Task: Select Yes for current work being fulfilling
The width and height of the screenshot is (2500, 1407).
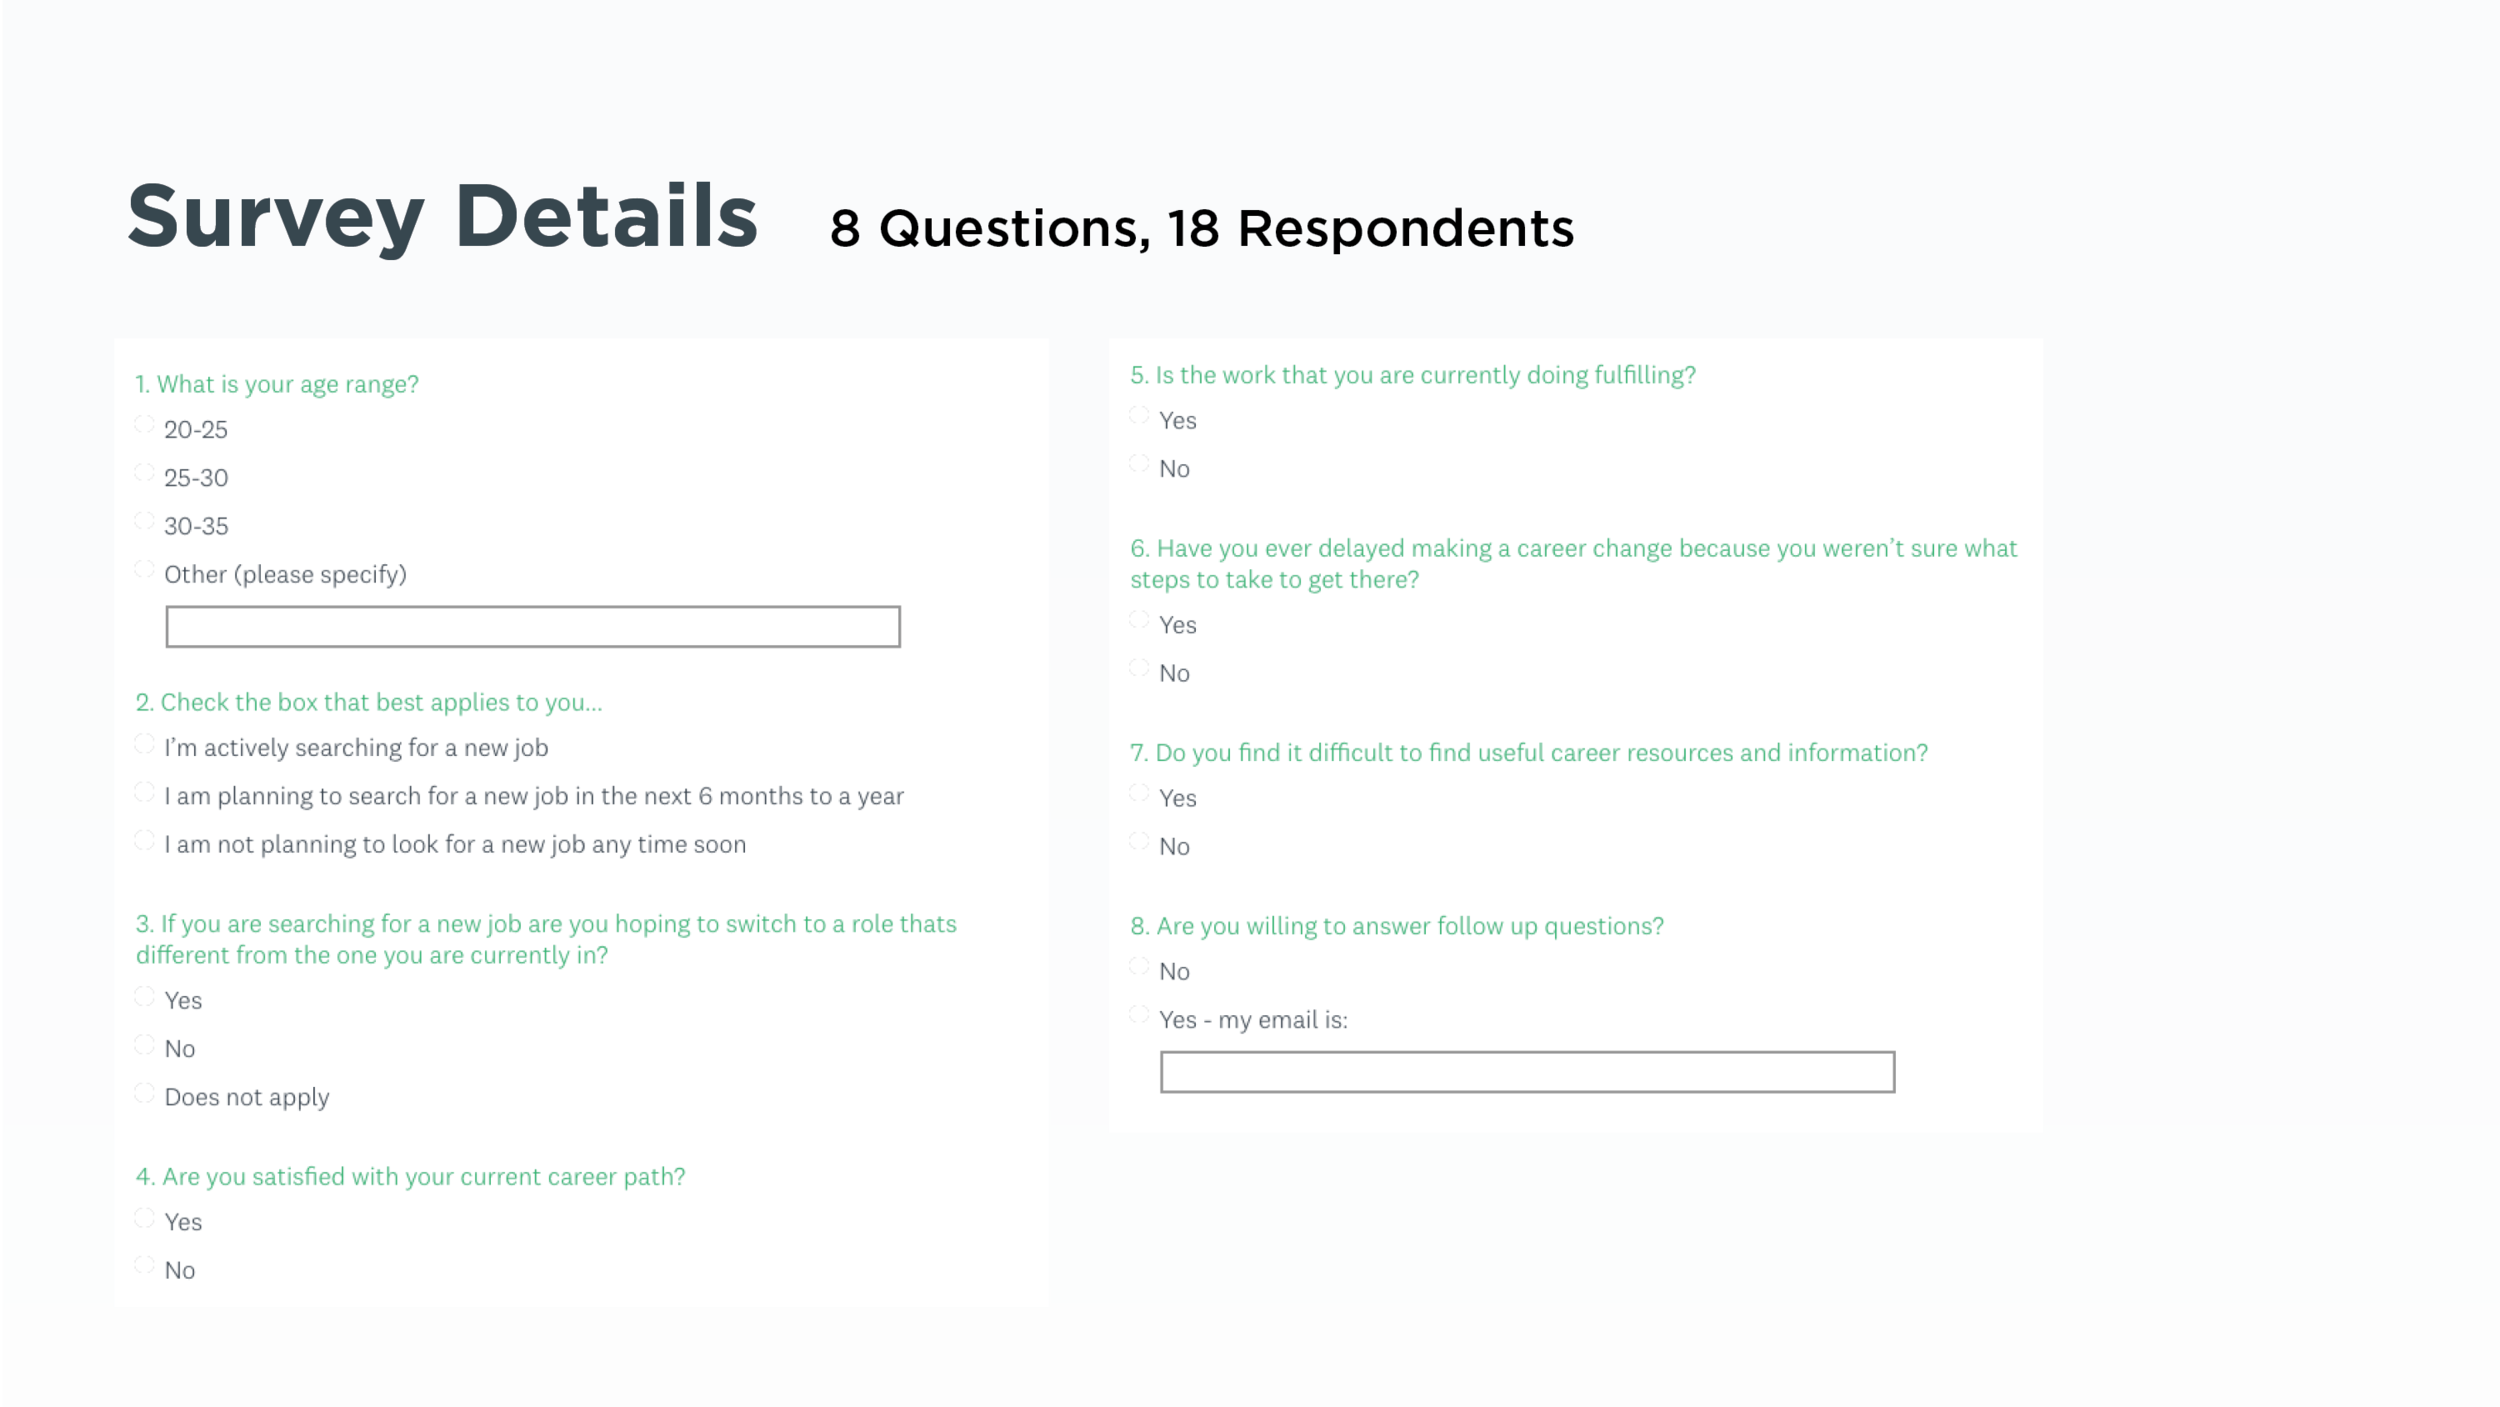Action: (1139, 416)
